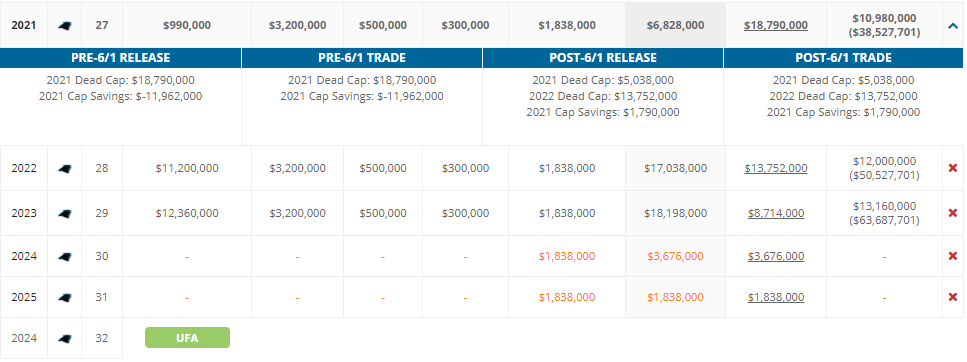The width and height of the screenshot is (967, 362).
Task: Open the $18,790,000 dead cap link
Action: tap(776, 25)
